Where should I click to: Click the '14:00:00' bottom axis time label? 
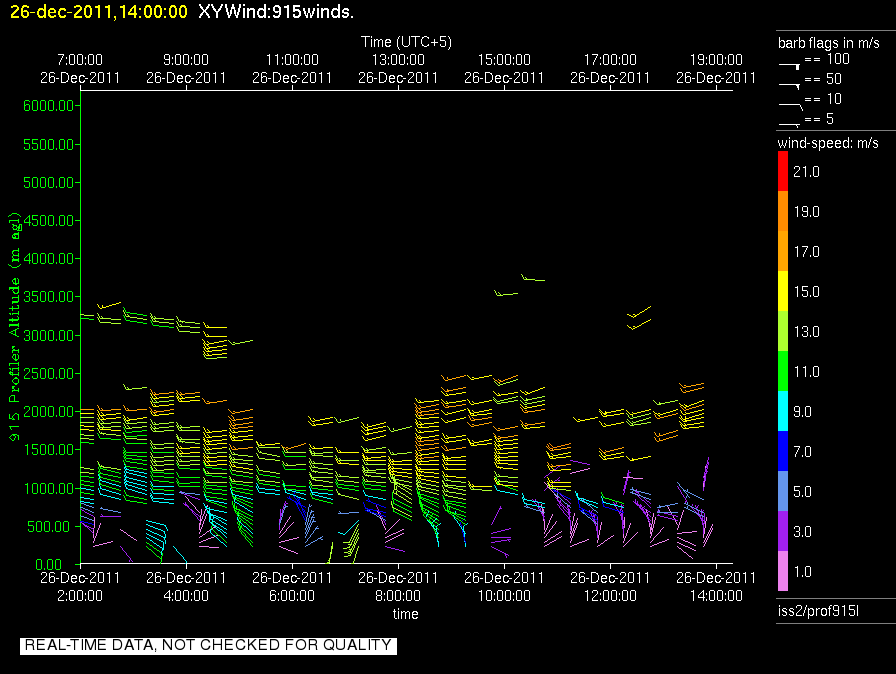pyautogui.click(x=716, y=596)
